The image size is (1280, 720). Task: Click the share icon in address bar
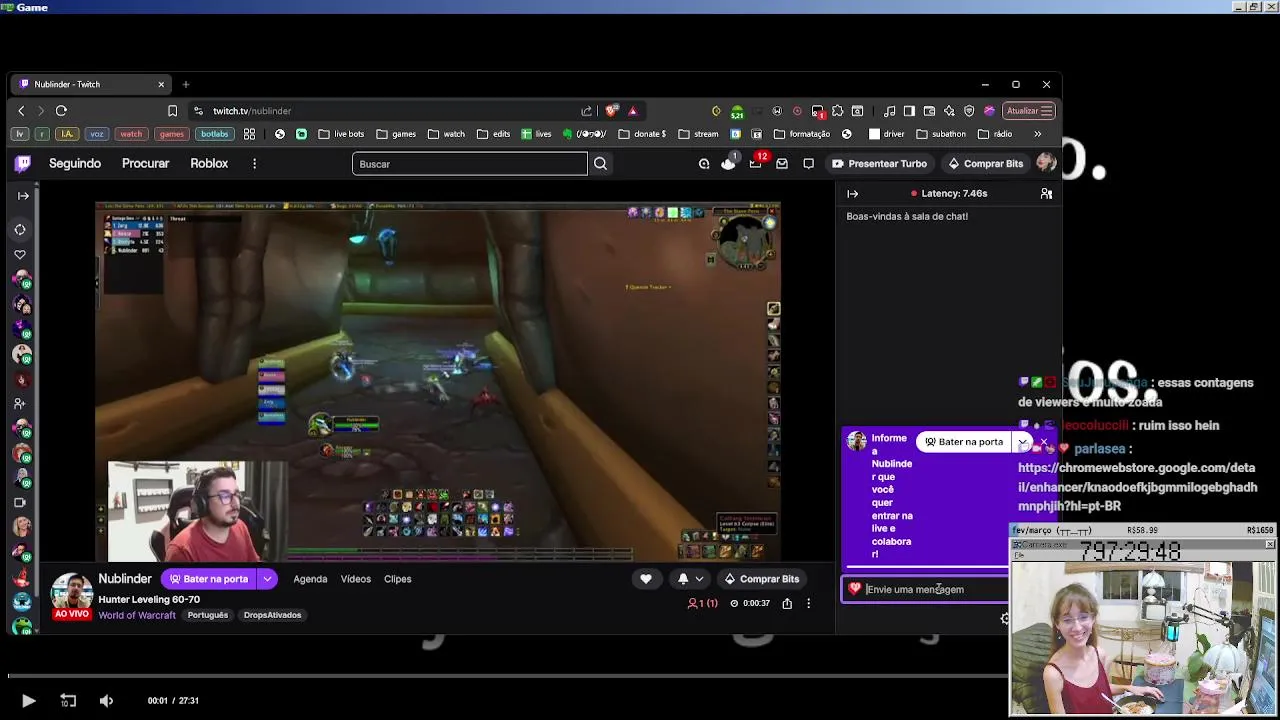[586, 111]
